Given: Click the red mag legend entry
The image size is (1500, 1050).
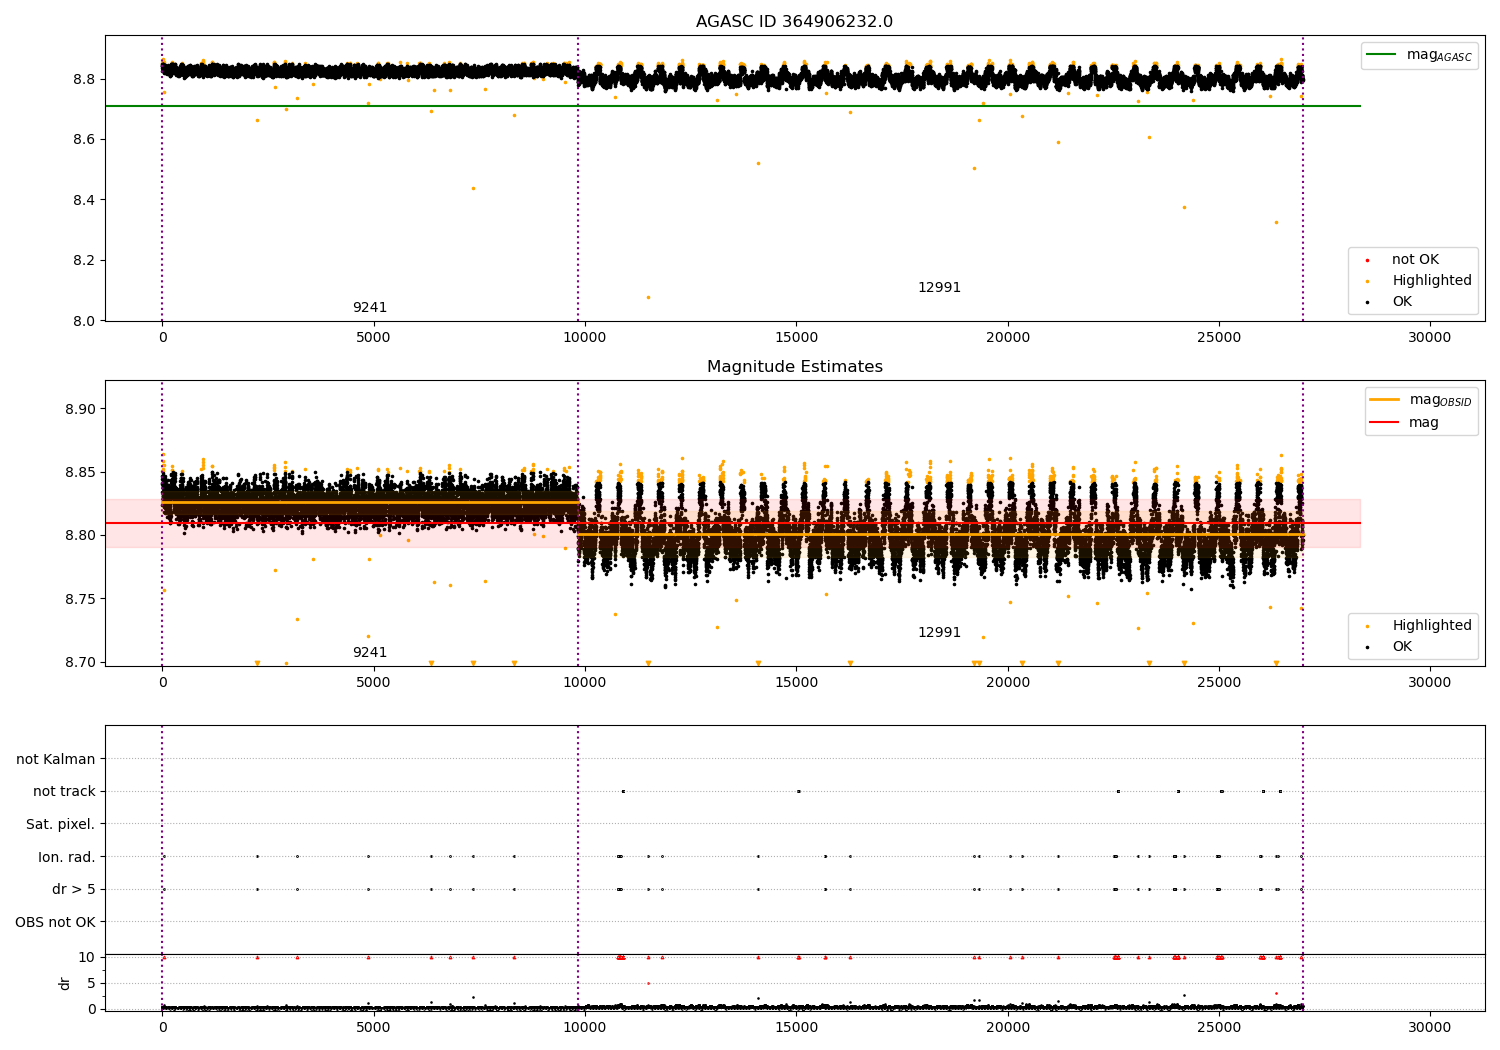Looking at the screenshot, I should click(1405, 423).
